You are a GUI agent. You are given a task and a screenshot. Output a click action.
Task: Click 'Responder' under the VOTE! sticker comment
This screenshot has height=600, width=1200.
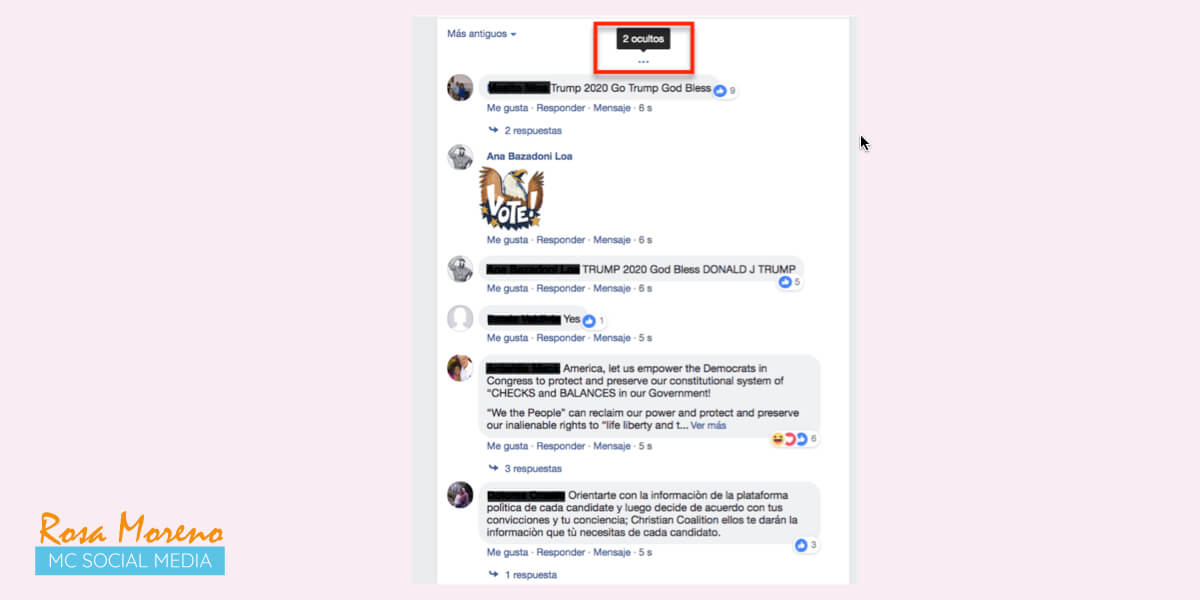coord(561,240)
